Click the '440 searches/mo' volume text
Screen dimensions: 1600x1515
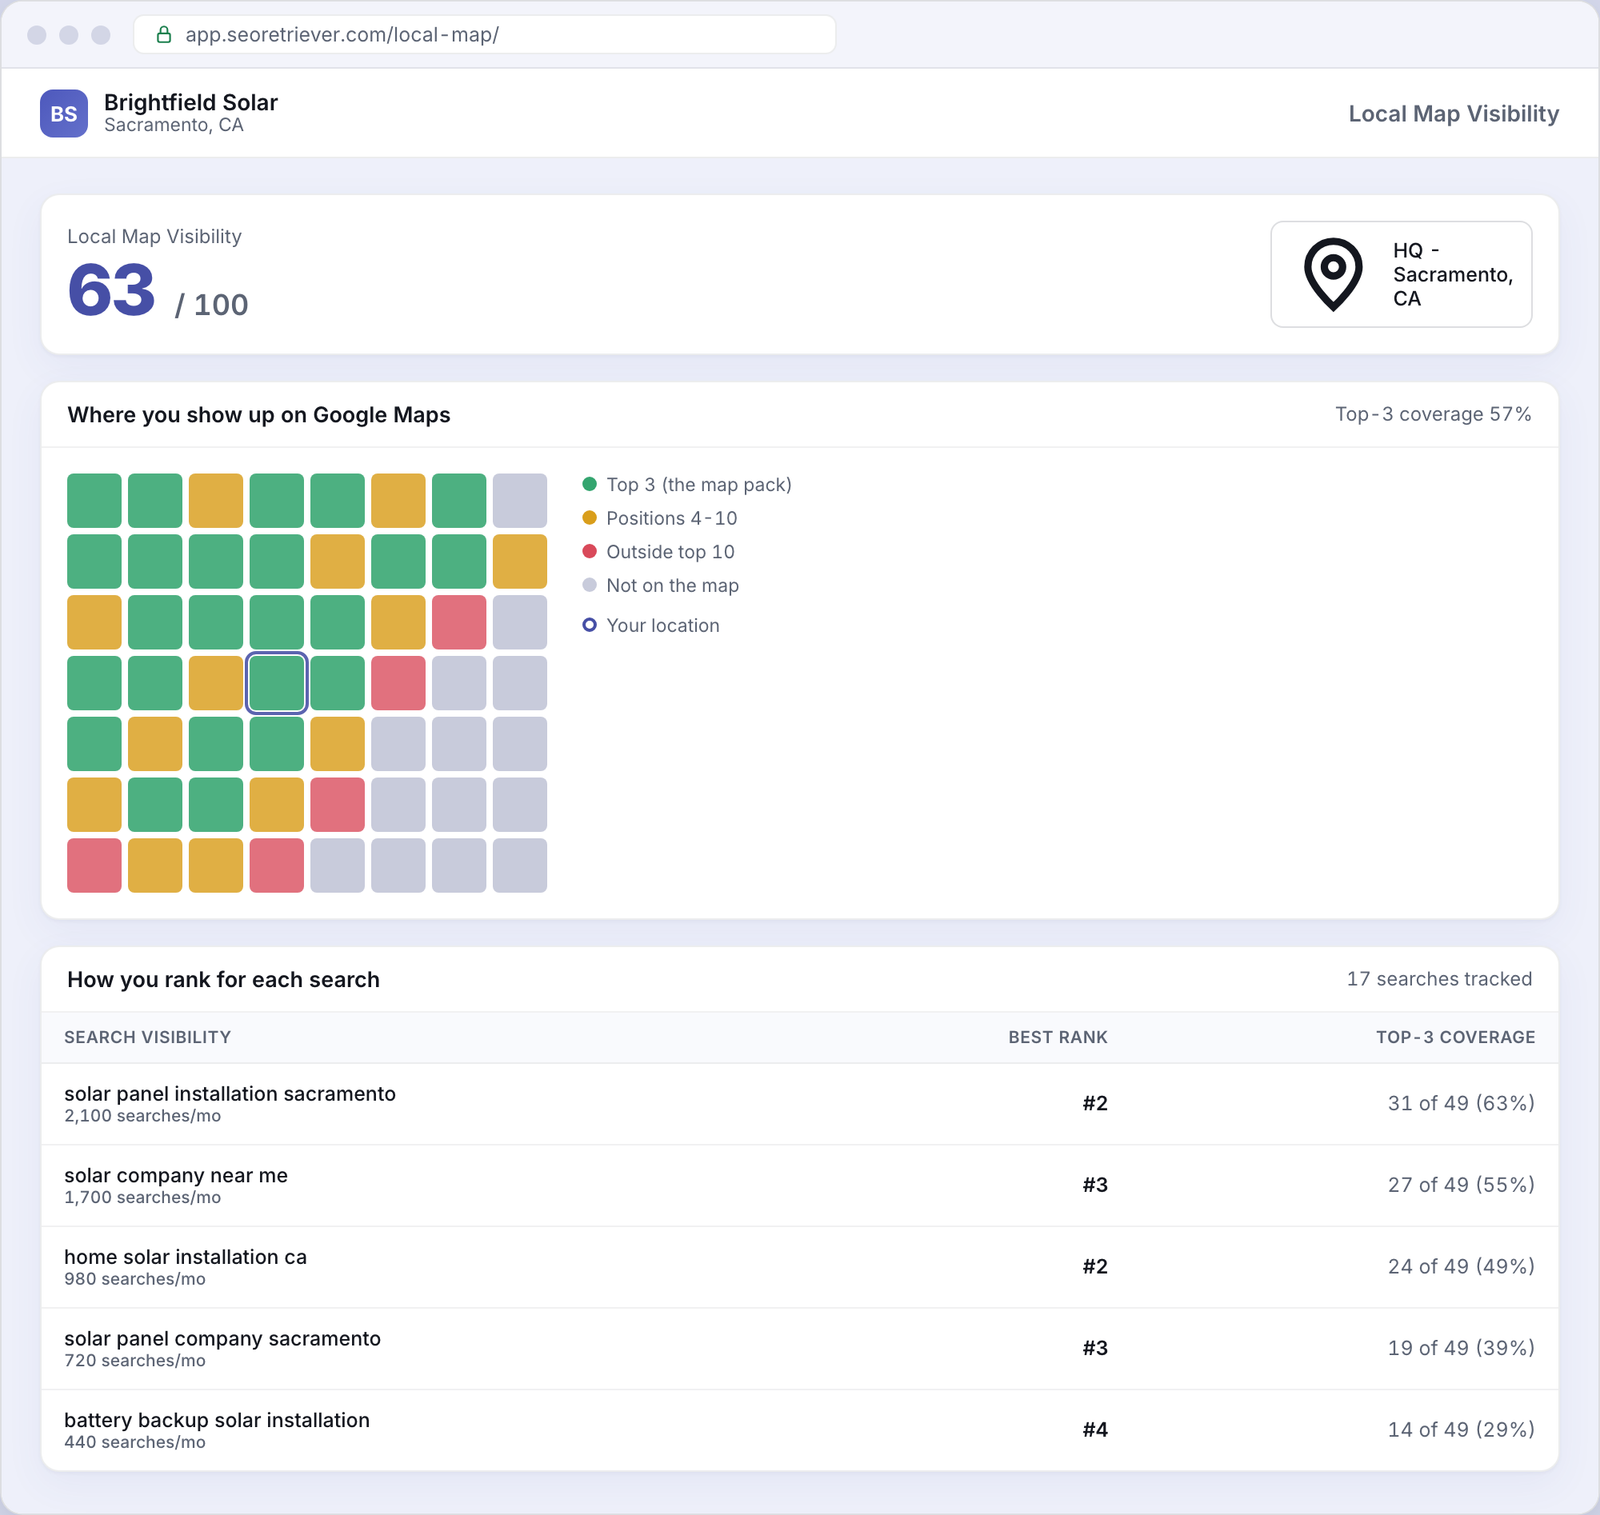(x=135, y=1442)
